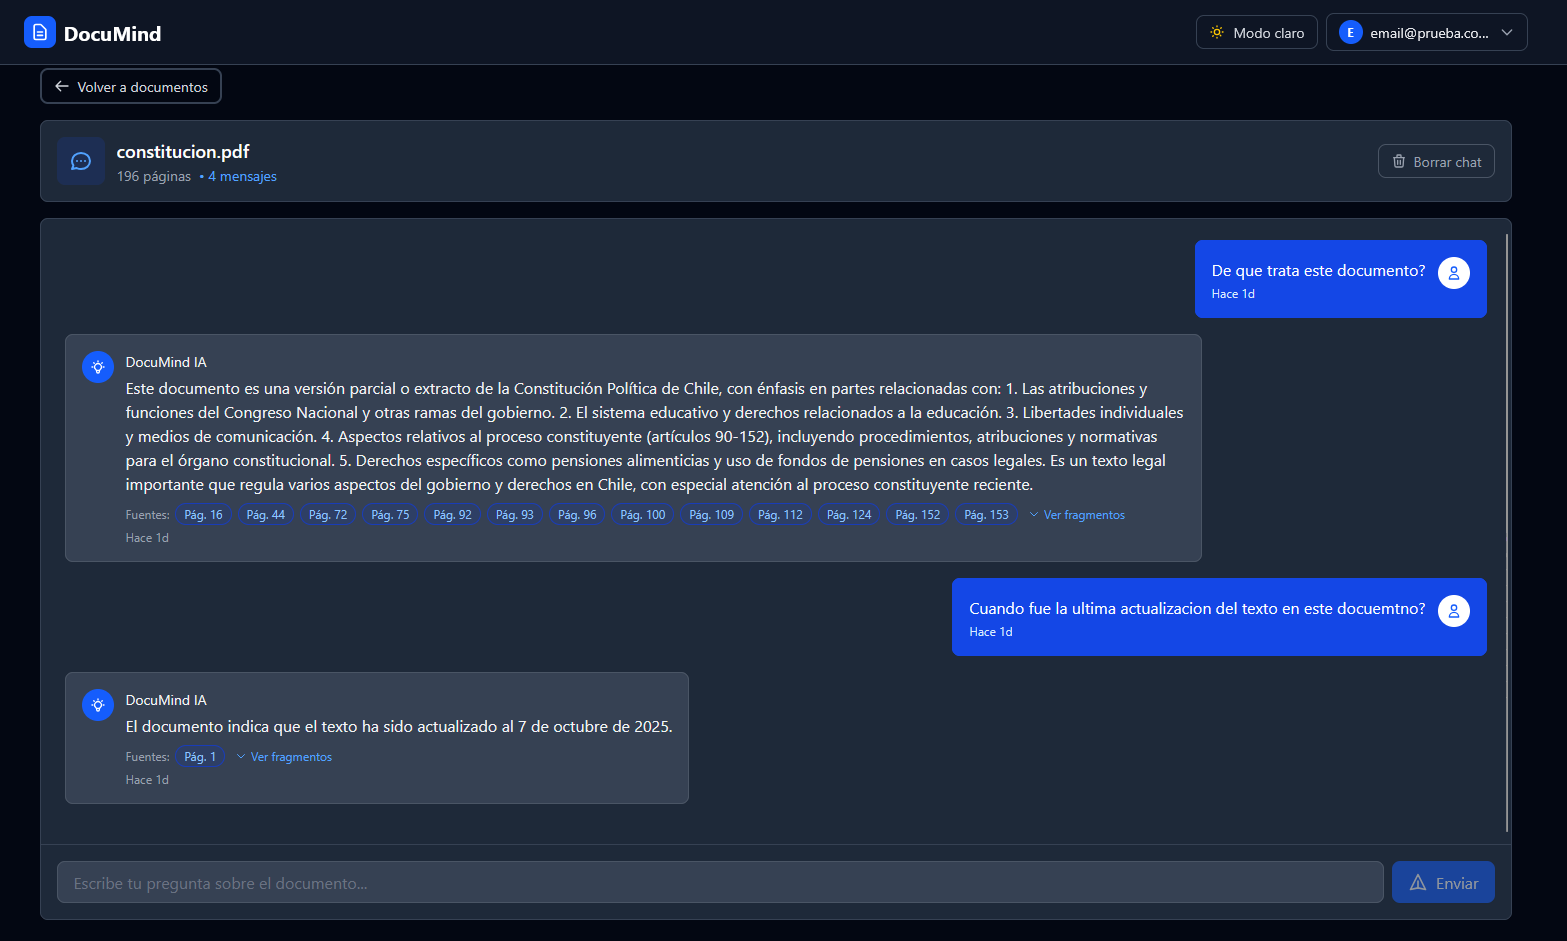
Task: Click the chat bubble icon beside constitucion.pdf
Action: tap(81, 161)
